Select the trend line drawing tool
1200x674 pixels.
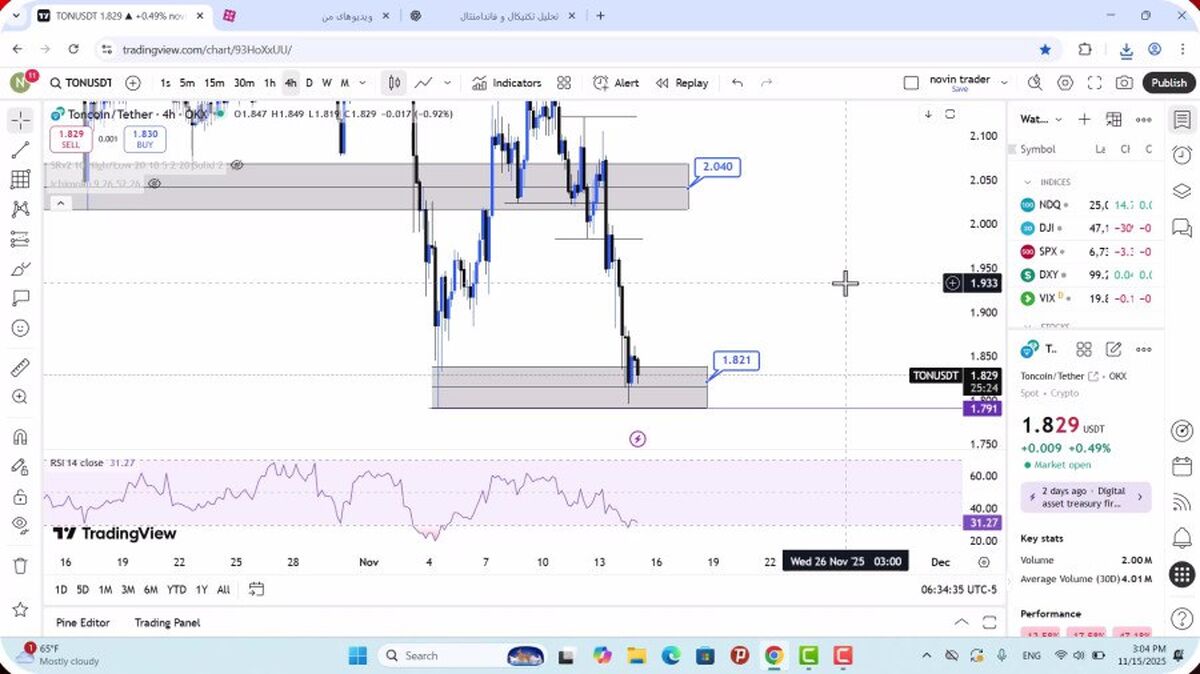[x=20, y=150]
